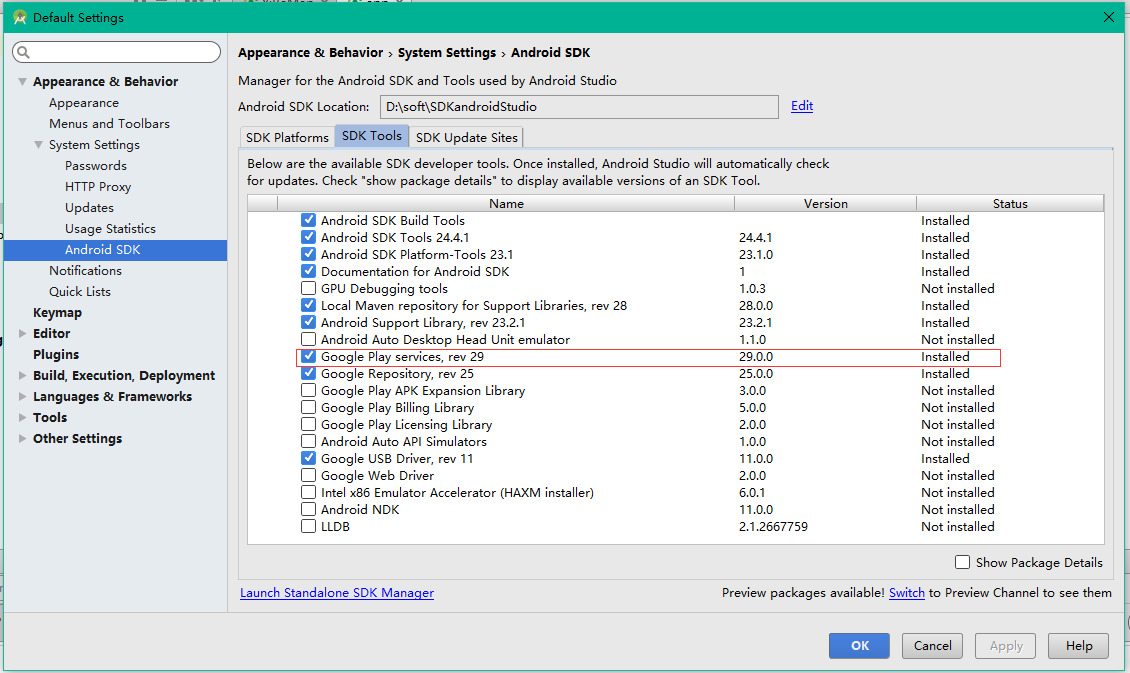1130x673 pixels.
Task: Click the magnifier icon in search box
Action: pyautogui.click(x=24, y=52)
